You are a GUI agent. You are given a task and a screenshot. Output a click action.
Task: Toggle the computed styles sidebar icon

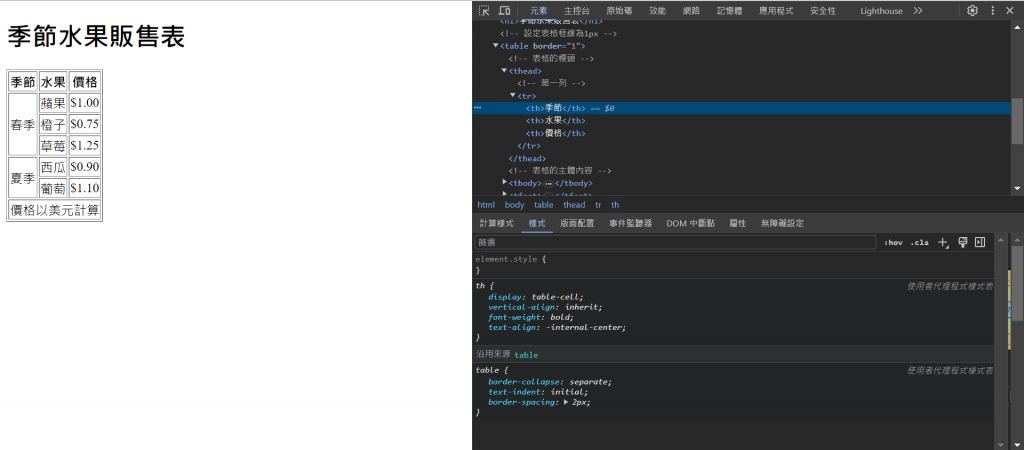(x=980, y=242)
